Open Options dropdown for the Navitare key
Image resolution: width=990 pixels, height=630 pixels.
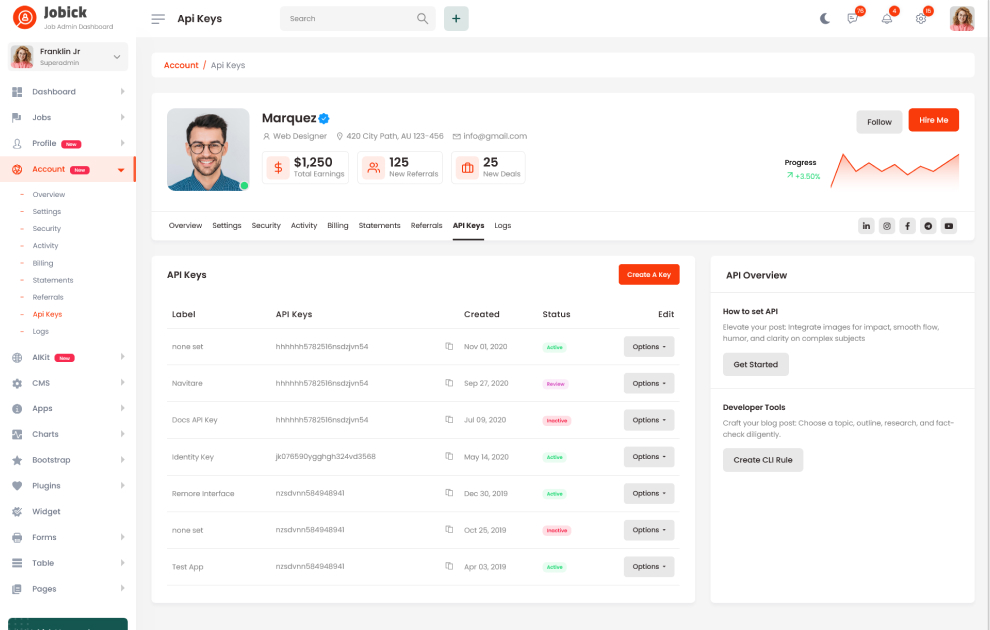pos(648,383)
